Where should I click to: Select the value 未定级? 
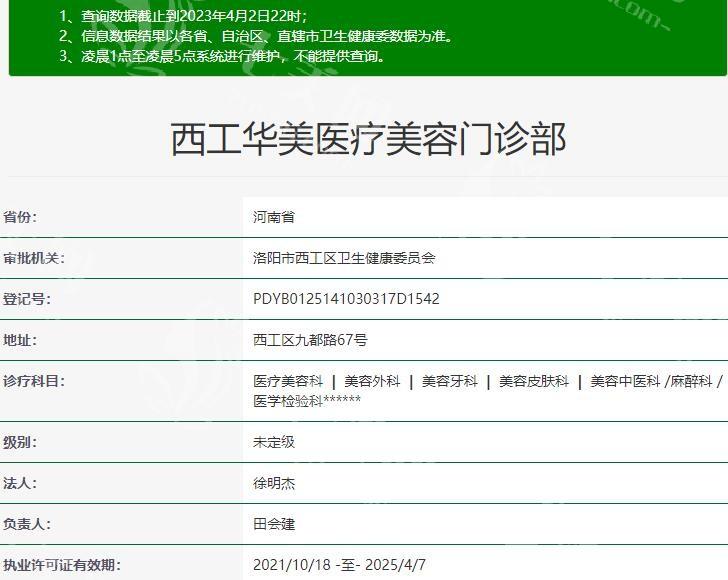point(274,442)
